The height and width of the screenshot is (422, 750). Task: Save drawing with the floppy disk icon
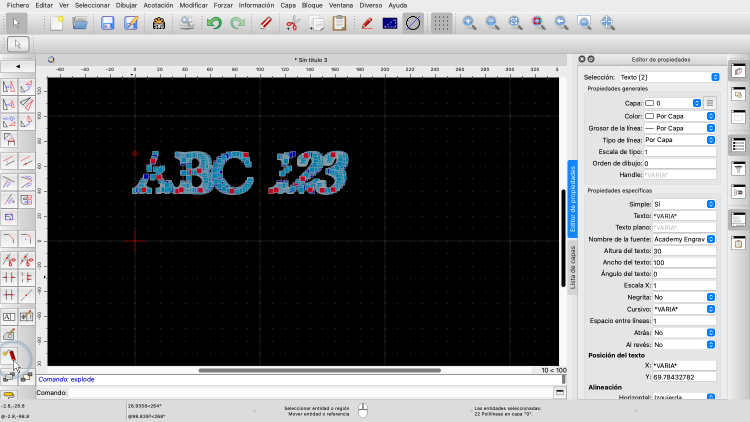tap(108, 23)
